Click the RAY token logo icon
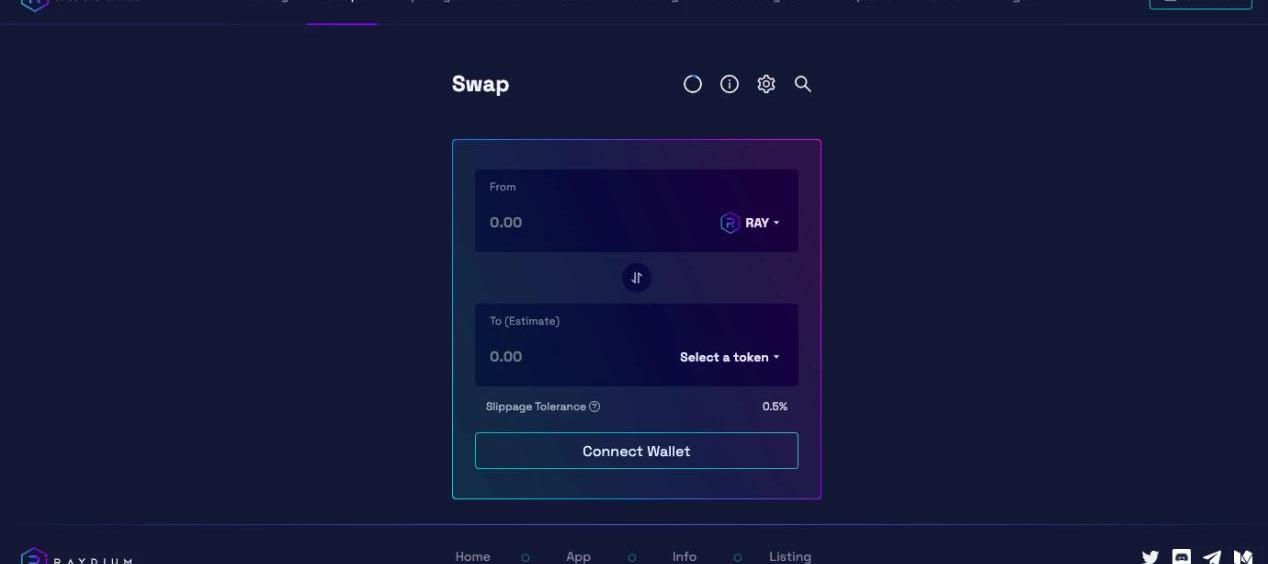 pos(730,223)
